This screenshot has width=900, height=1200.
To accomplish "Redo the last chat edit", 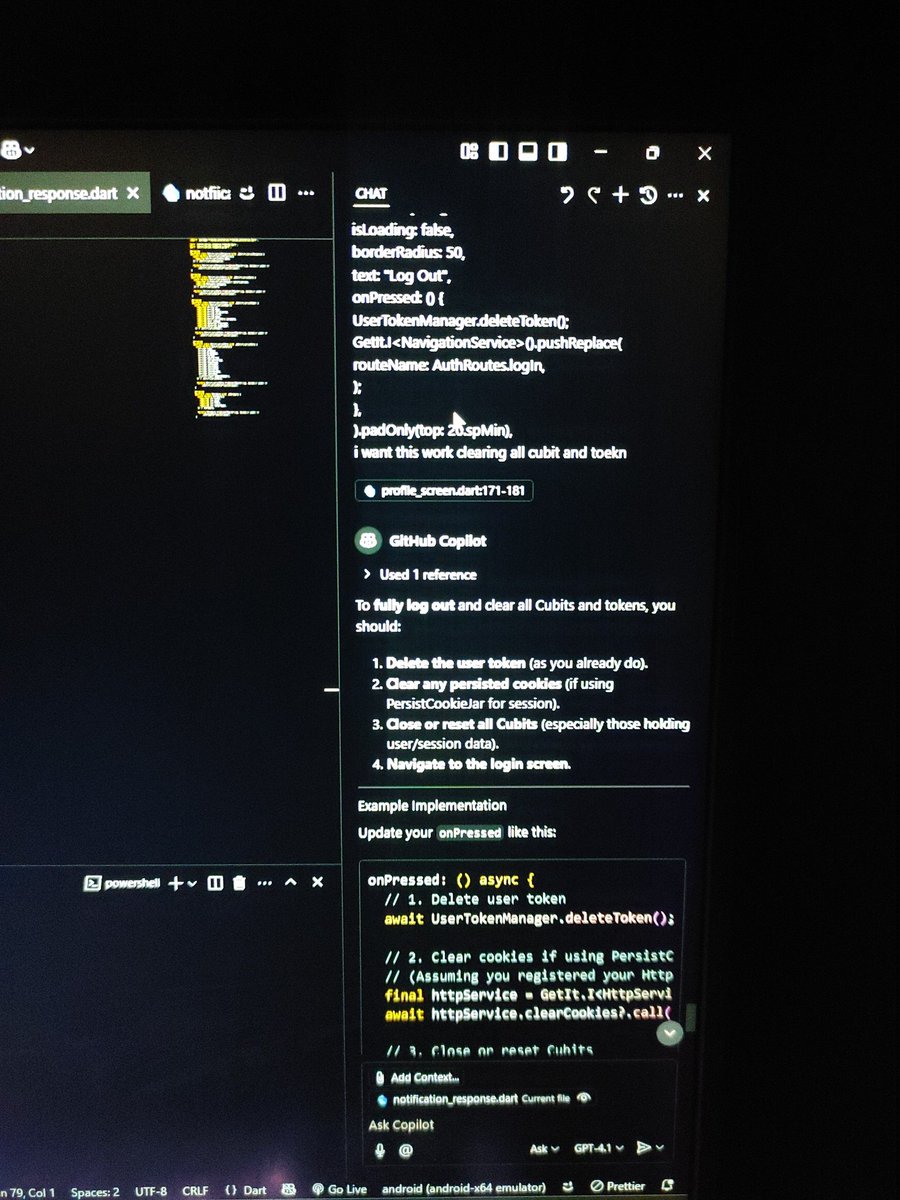I will pos(594,195).
